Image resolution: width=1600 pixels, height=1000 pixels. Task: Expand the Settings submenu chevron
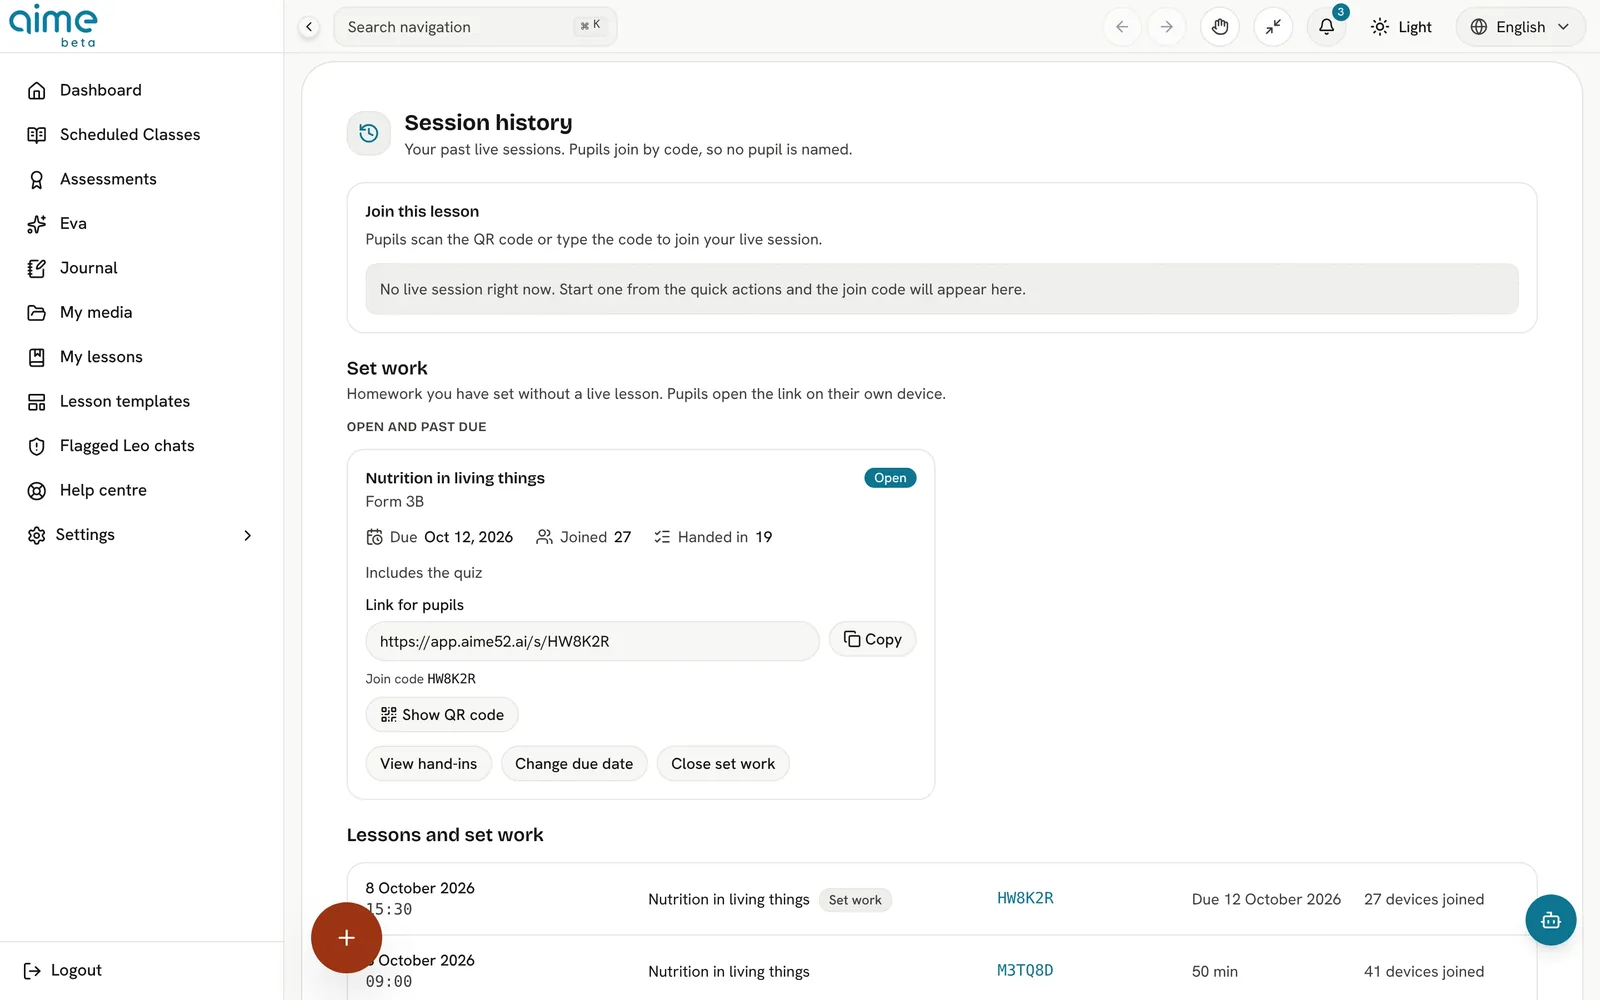point(248,535)
